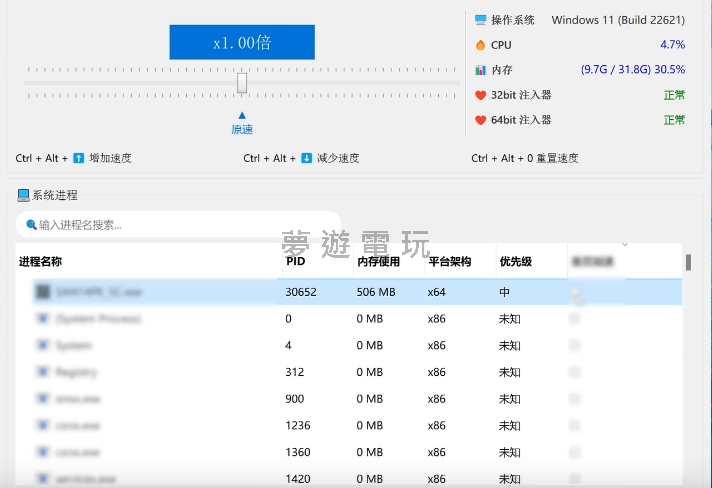This screenshot has height=488, width=712.
Task: Click the speed slider thumb
Action: click(x=242, y=83)
